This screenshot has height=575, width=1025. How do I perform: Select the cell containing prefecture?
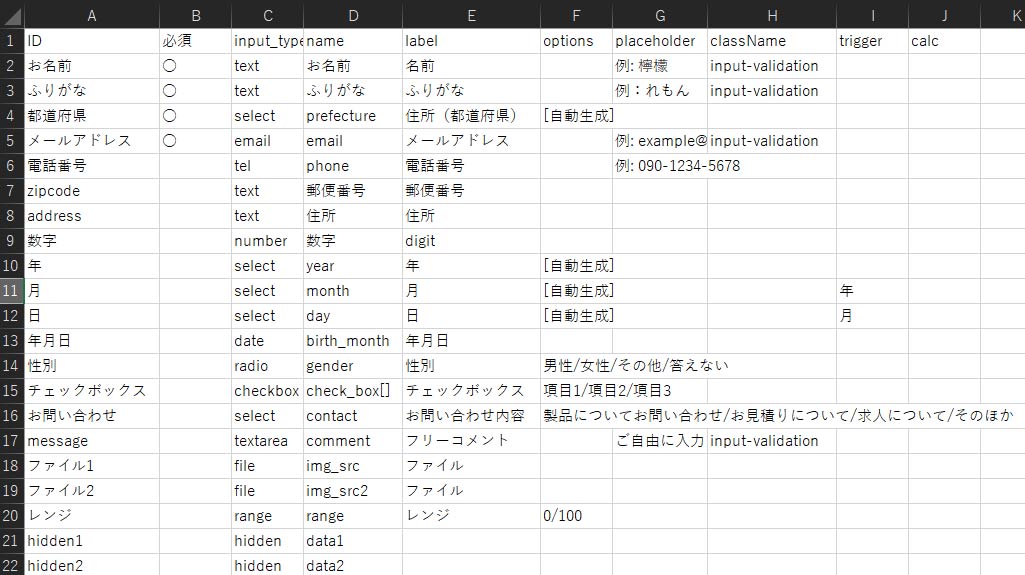coord(341,116)
